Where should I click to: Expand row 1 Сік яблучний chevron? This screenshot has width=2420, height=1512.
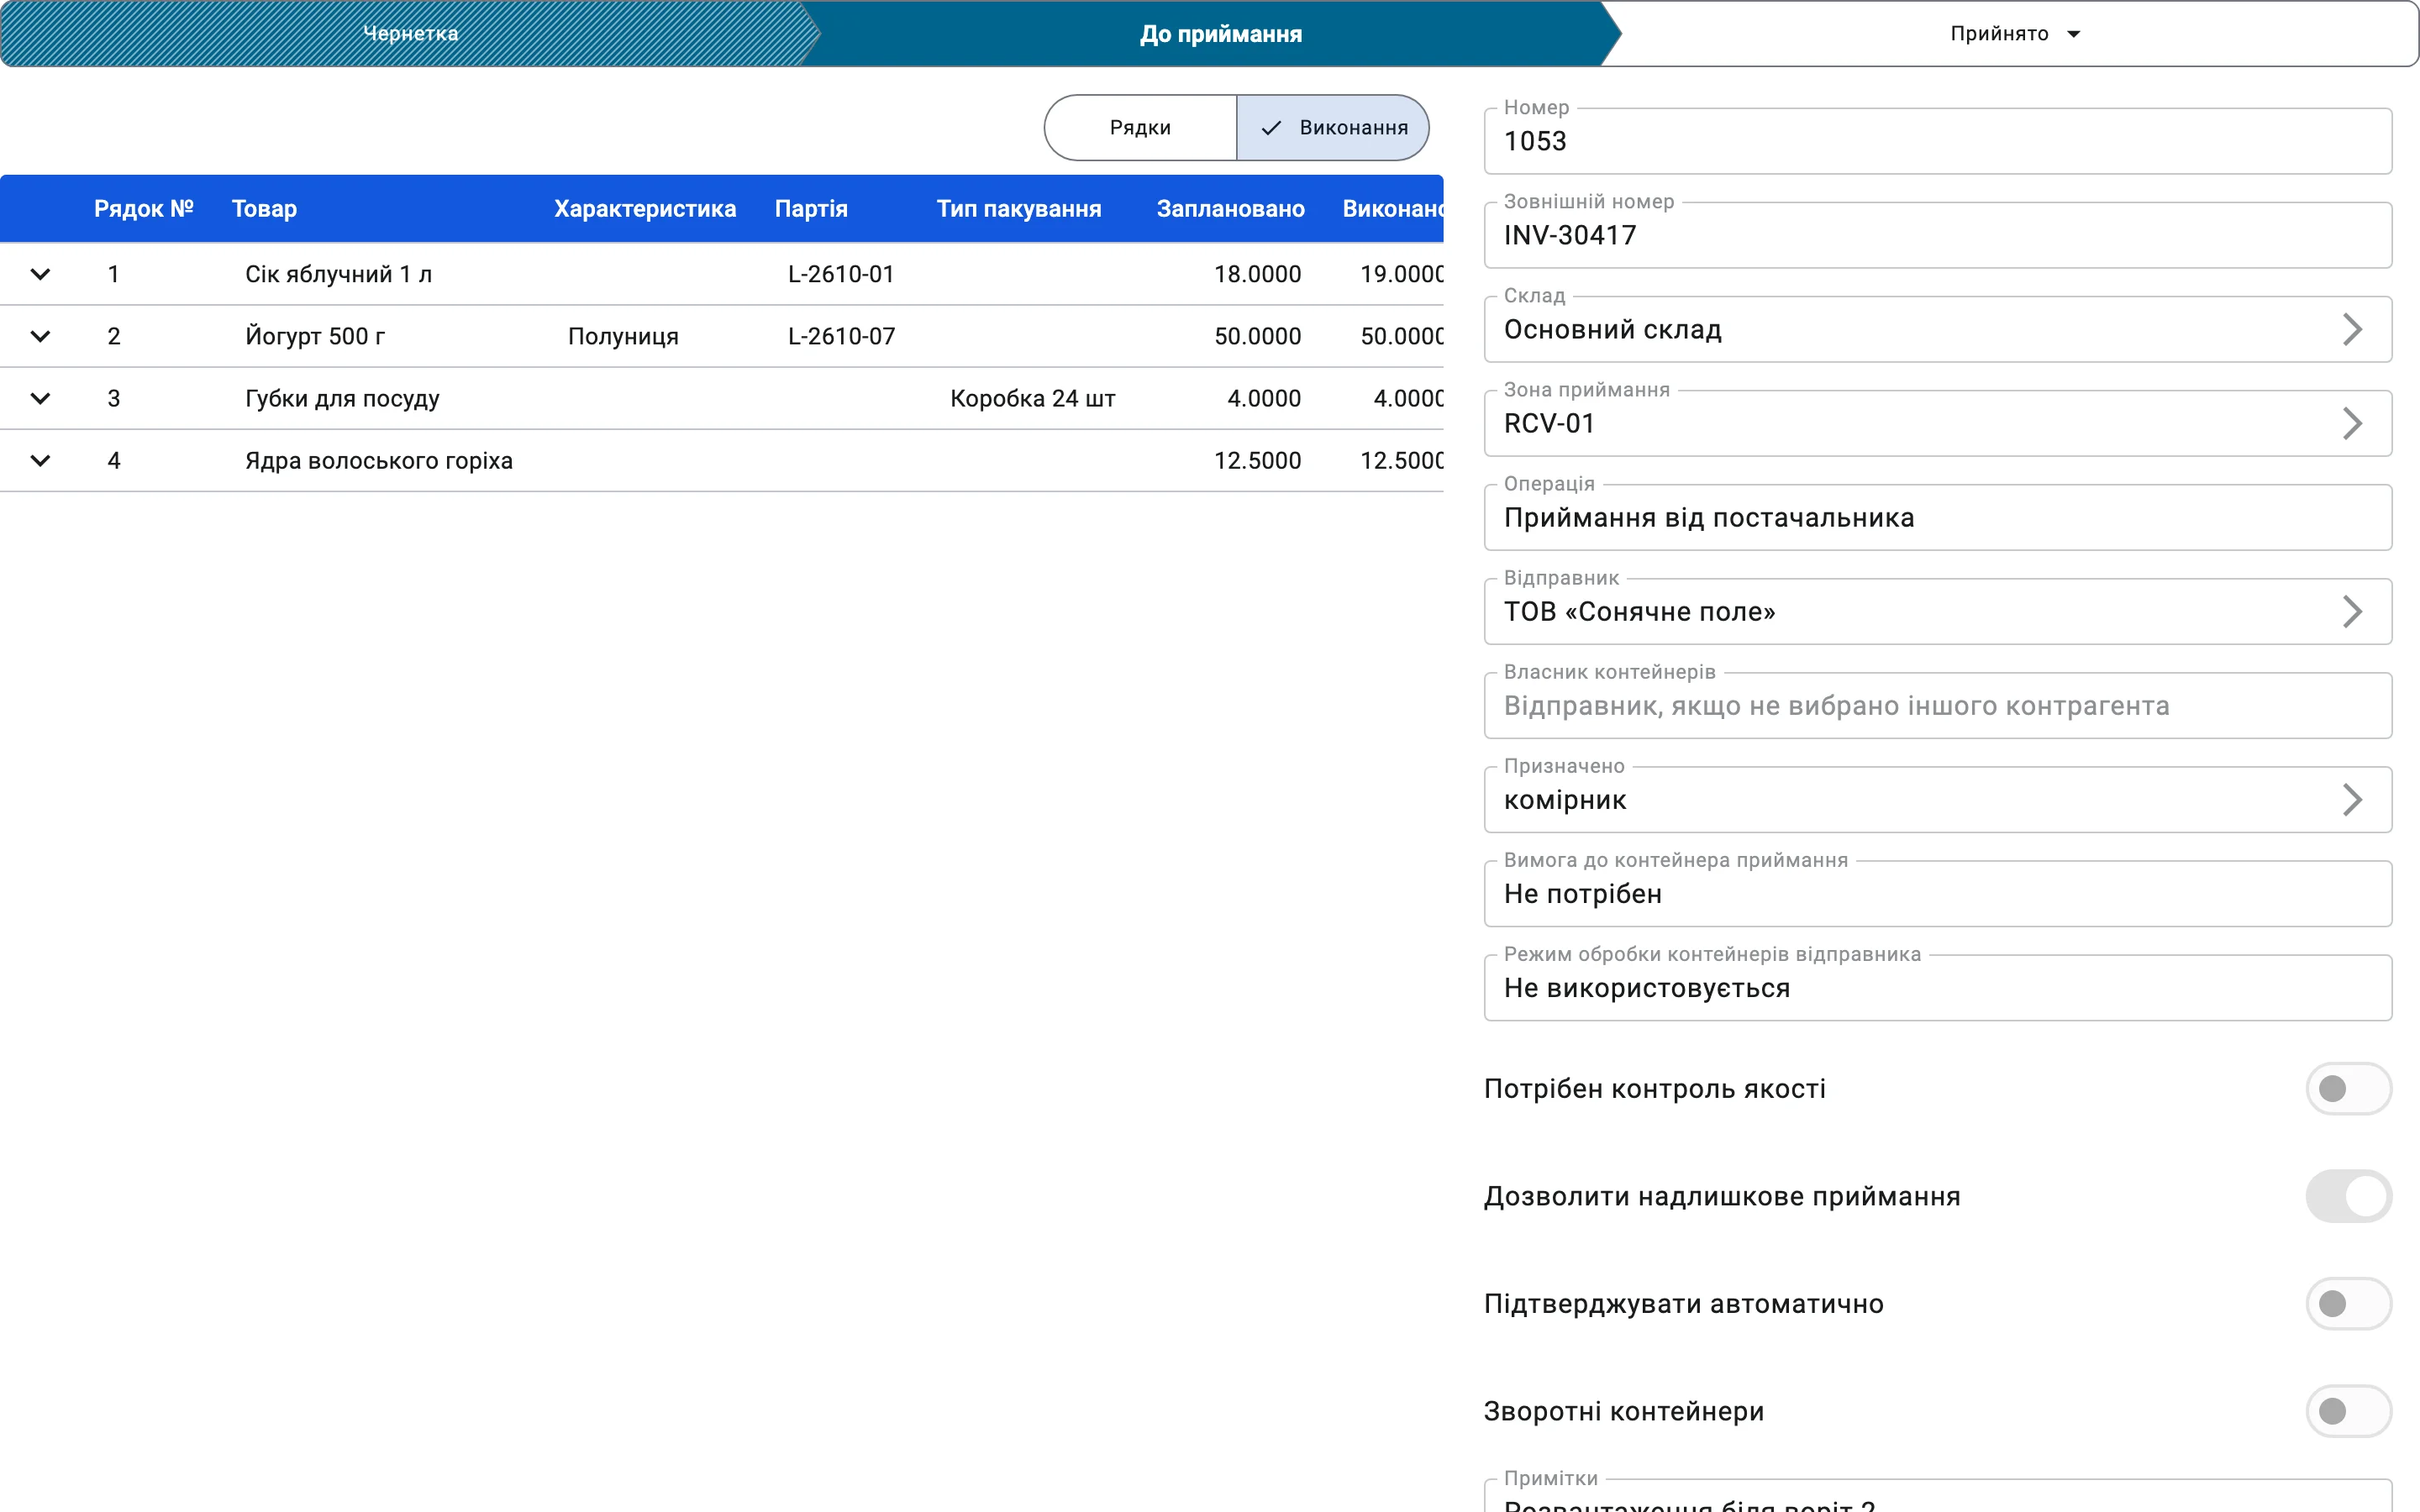(40, 274)
